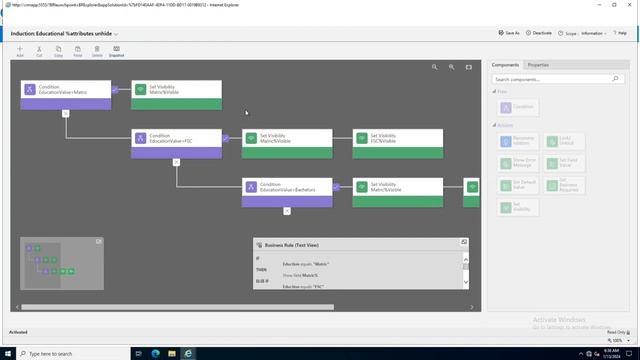Viewport: 640px width, 360px height.
Task: Click the minimap overview thumbnail
Action: 62,264
